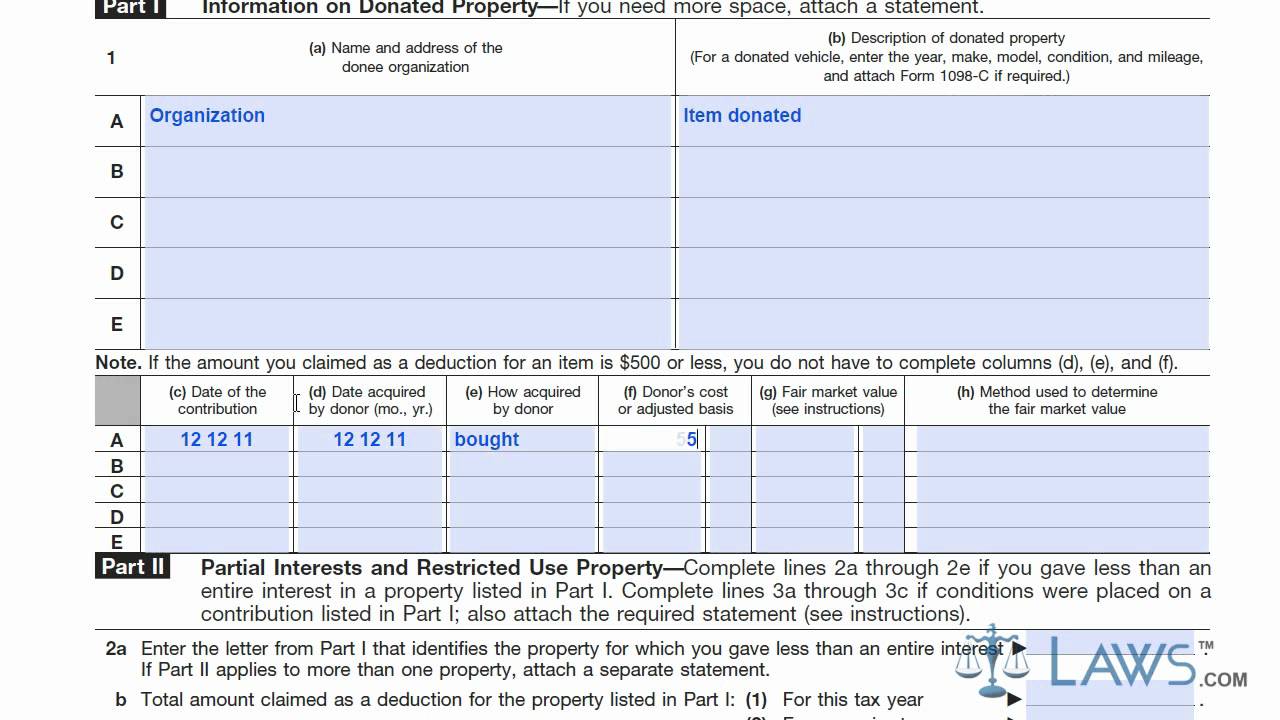Activate the row C donated property description field
The width and height of the screenshot is (1280, 720).
pos(943,223)
